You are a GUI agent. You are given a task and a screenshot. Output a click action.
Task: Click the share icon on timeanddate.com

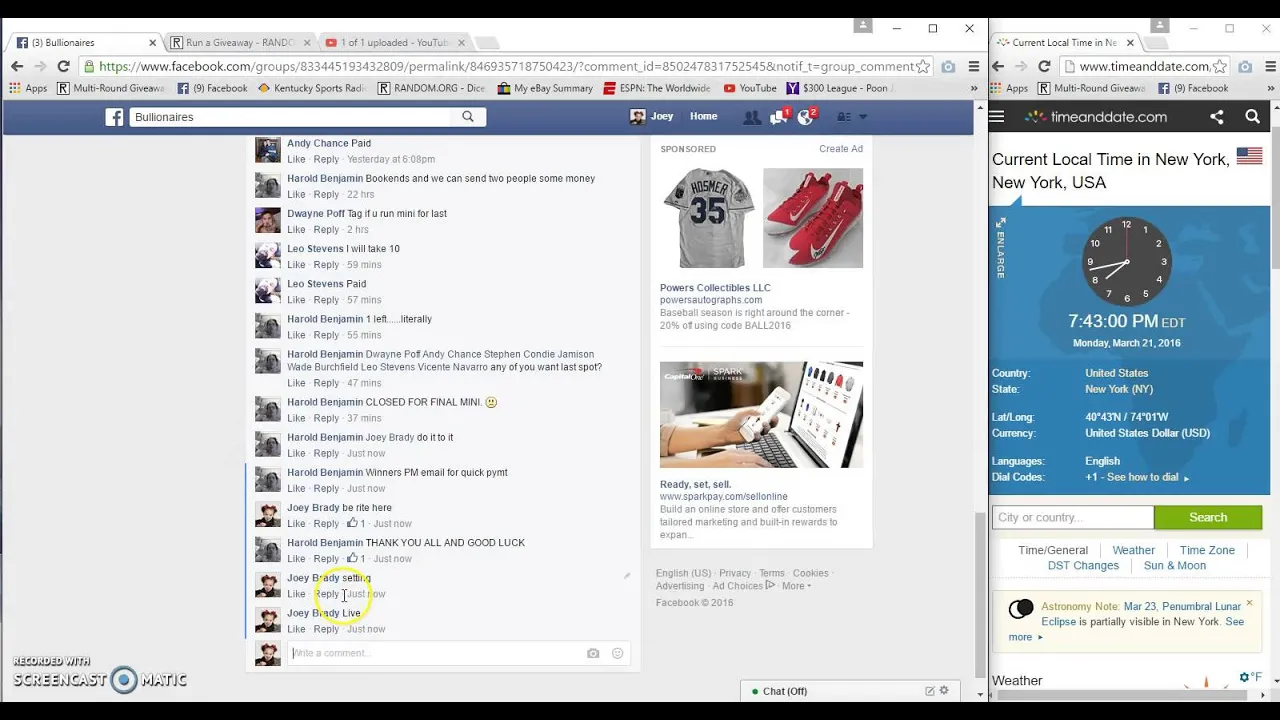[1217, 117]
